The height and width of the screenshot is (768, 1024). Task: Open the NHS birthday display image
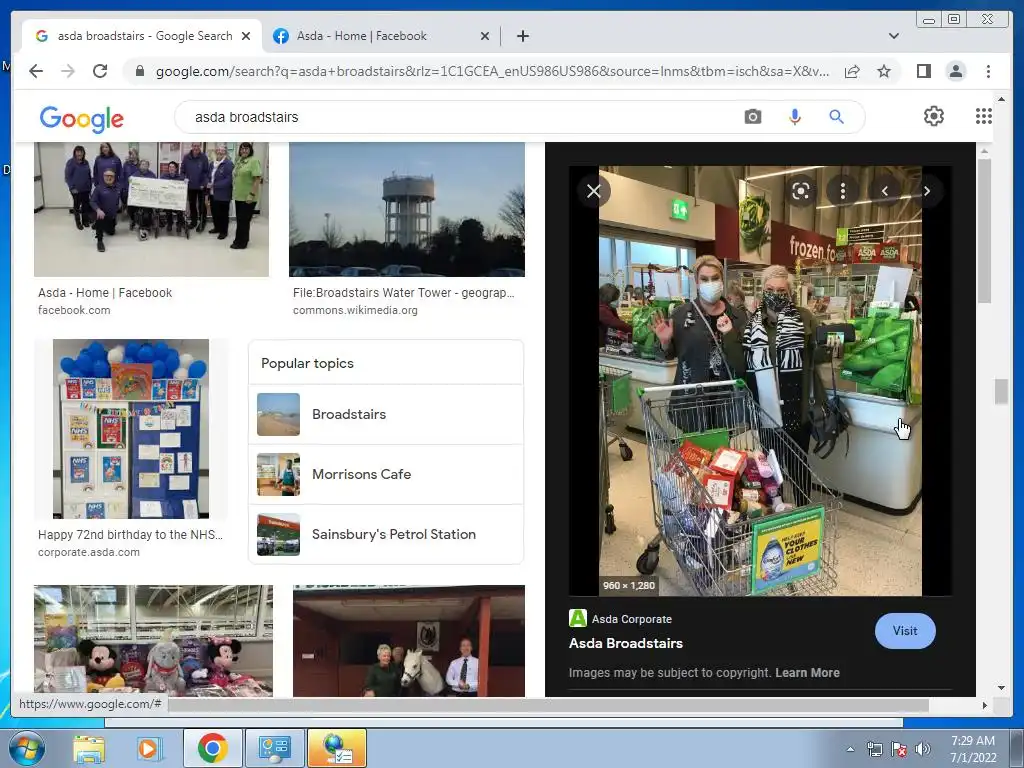131,428
